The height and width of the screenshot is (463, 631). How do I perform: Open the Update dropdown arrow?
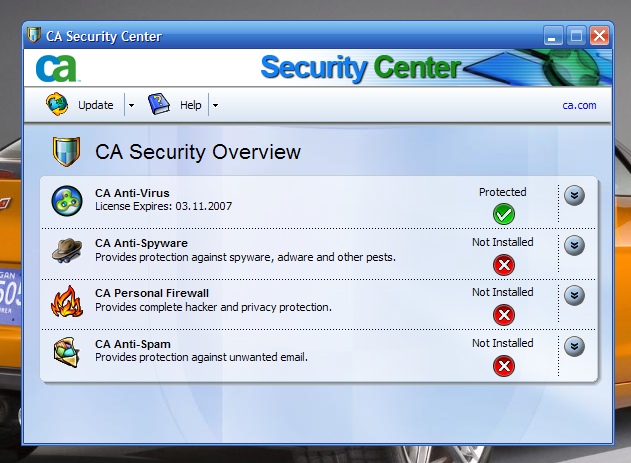click(131, 105)
